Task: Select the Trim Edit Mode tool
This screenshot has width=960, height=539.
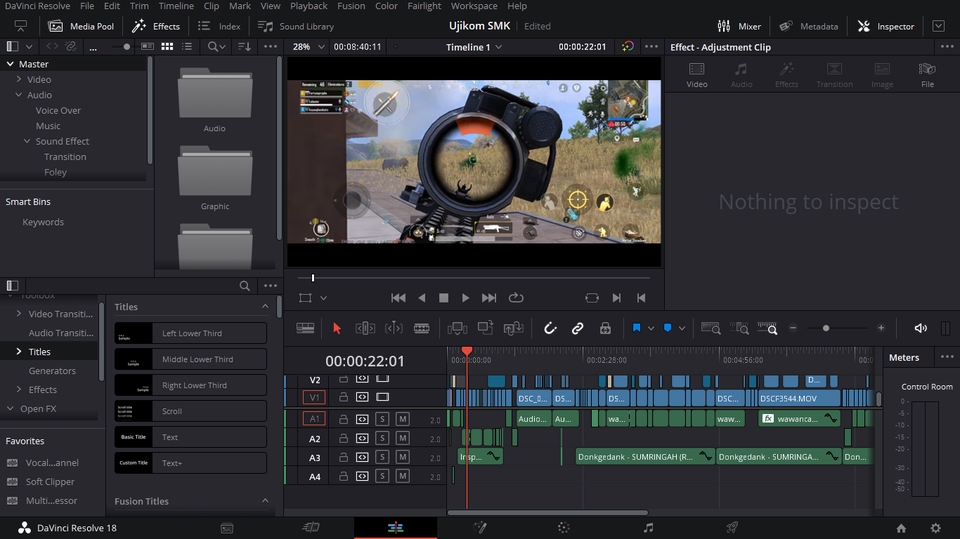Action: tap(365, 328)
